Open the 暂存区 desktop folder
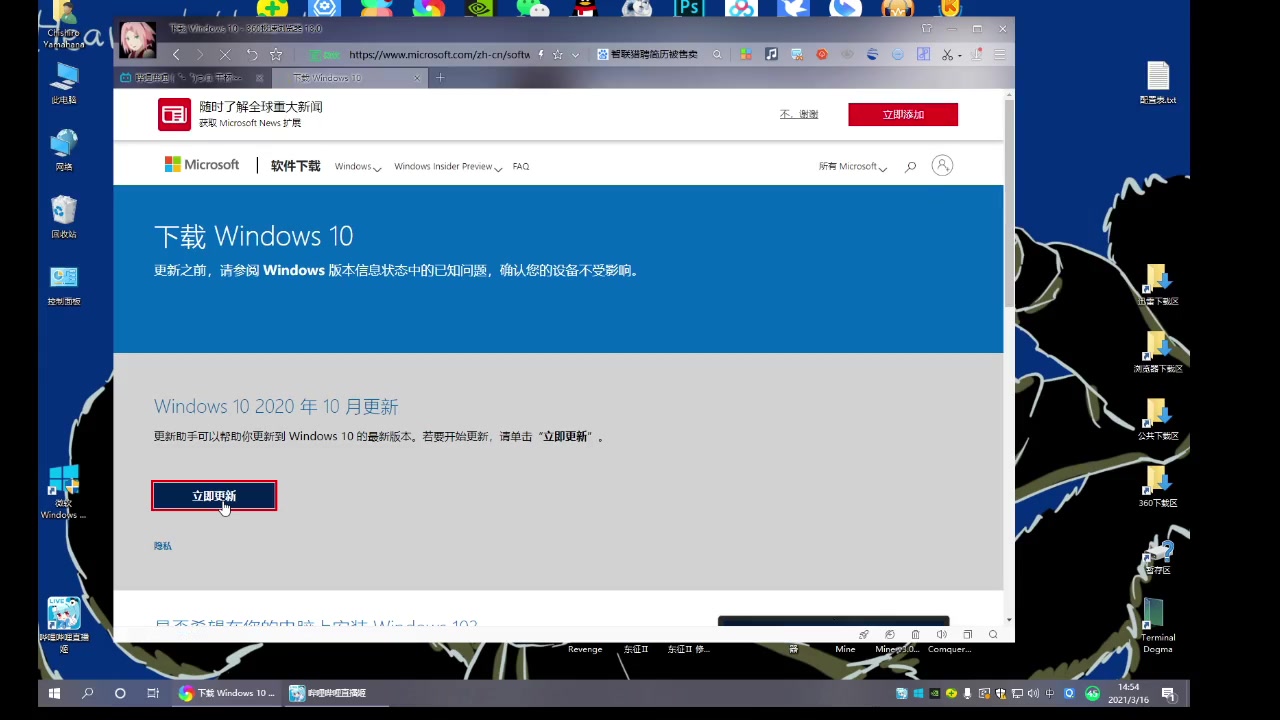 click(1158, 555)
